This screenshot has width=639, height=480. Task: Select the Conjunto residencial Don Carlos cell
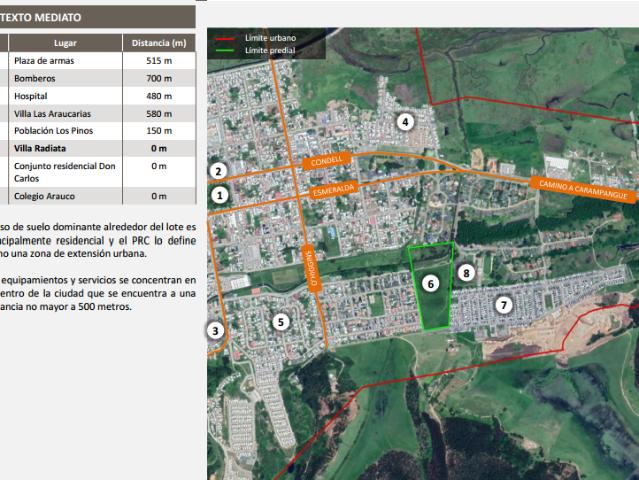(65, 172)
